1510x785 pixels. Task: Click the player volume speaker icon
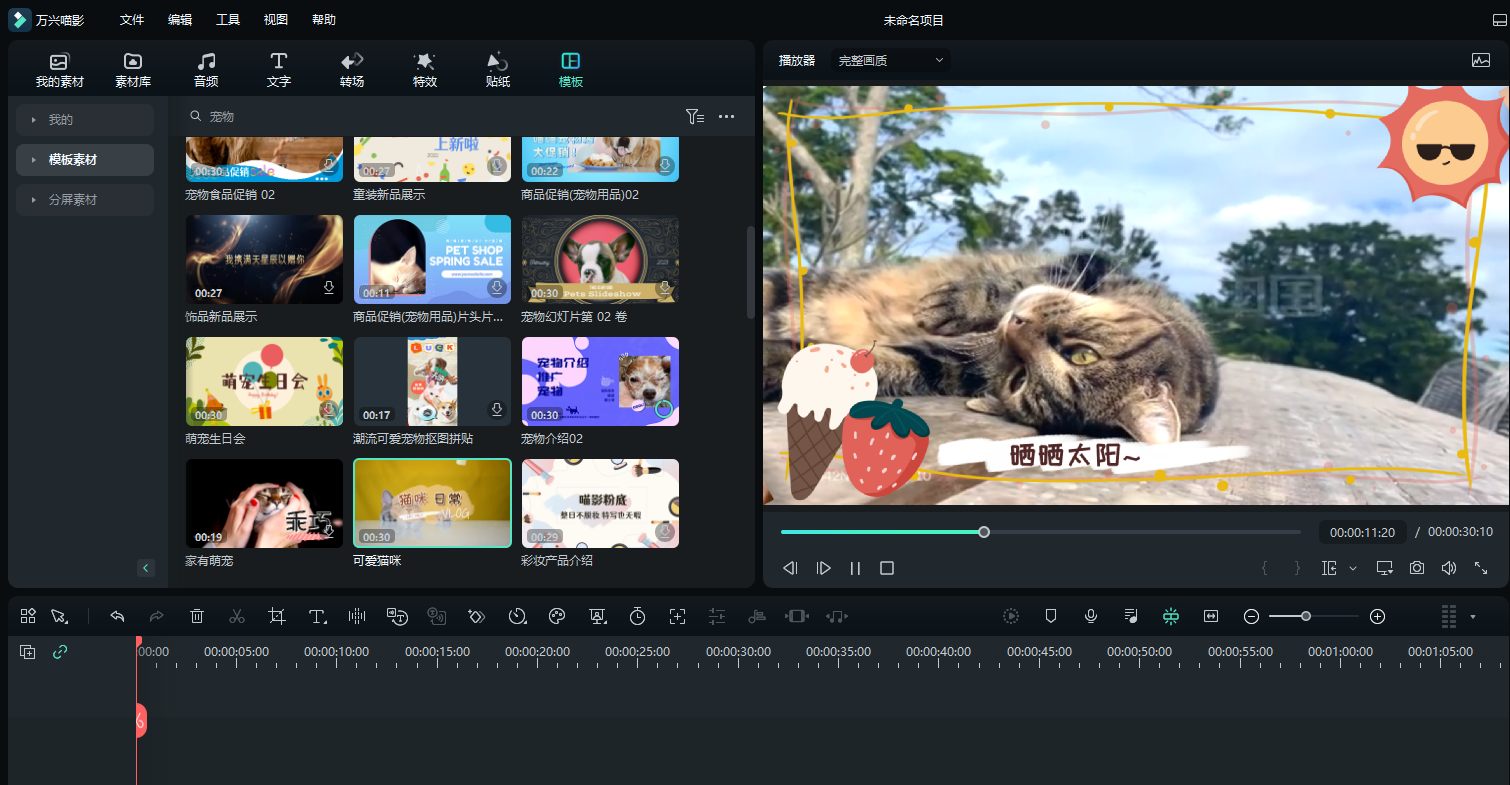[x=1449, y=568]
